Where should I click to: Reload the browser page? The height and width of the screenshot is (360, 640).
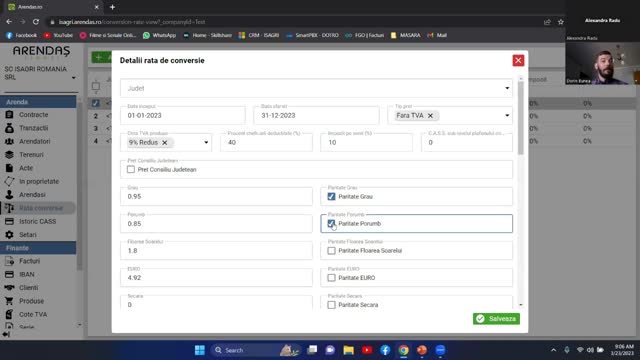pos(36,22)
